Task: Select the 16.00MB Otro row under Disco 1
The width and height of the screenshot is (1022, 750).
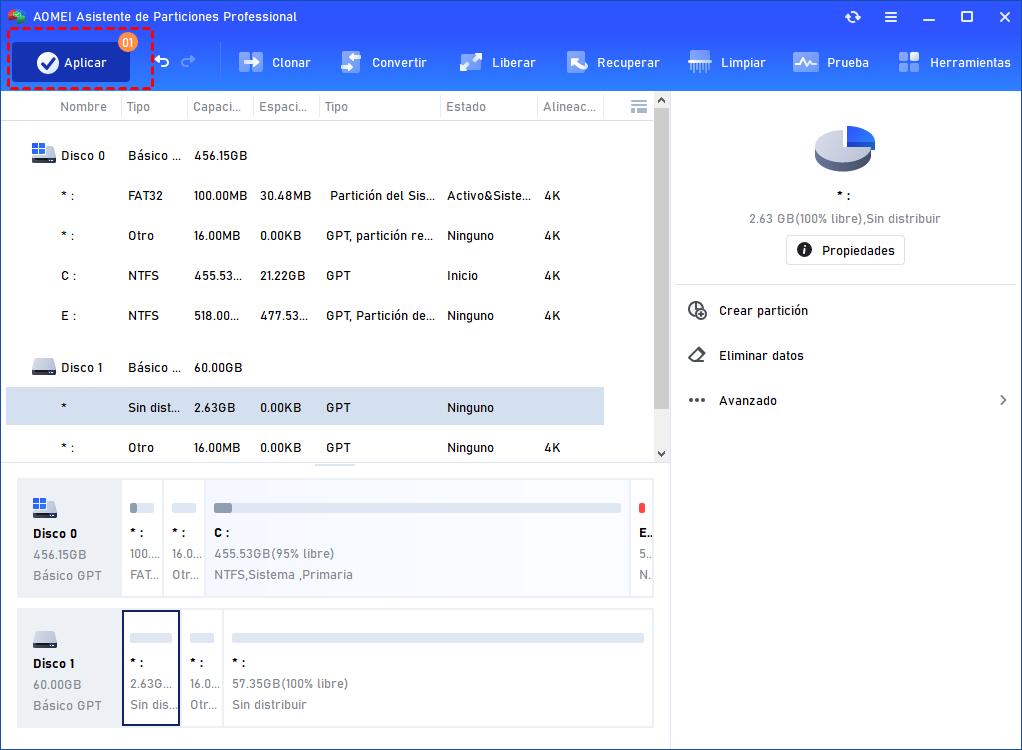Action: [x=305, y=448]
